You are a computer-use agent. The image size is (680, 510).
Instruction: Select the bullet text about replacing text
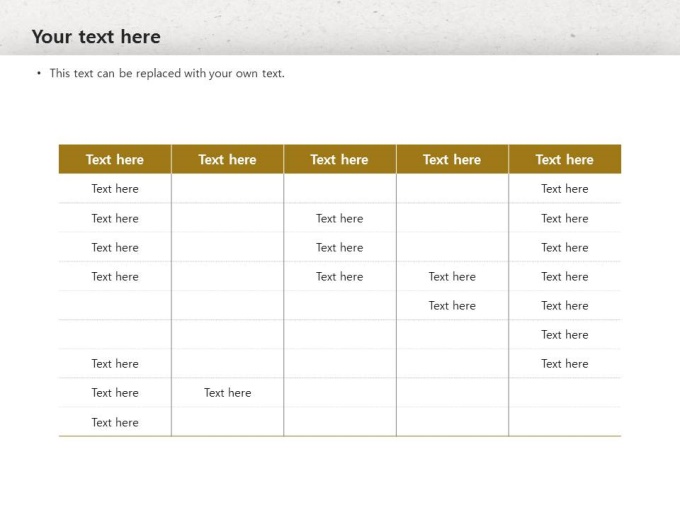pyautogui.click(x=167, y=73)
